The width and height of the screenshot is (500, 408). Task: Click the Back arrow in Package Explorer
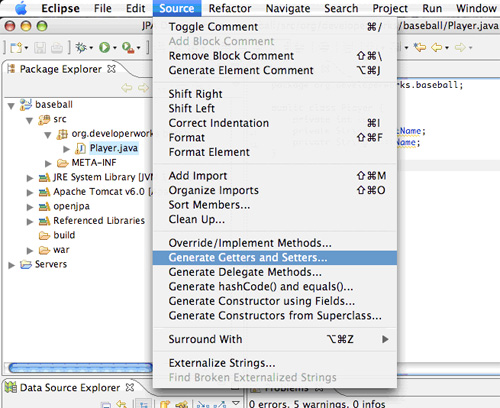coord(127,88)
